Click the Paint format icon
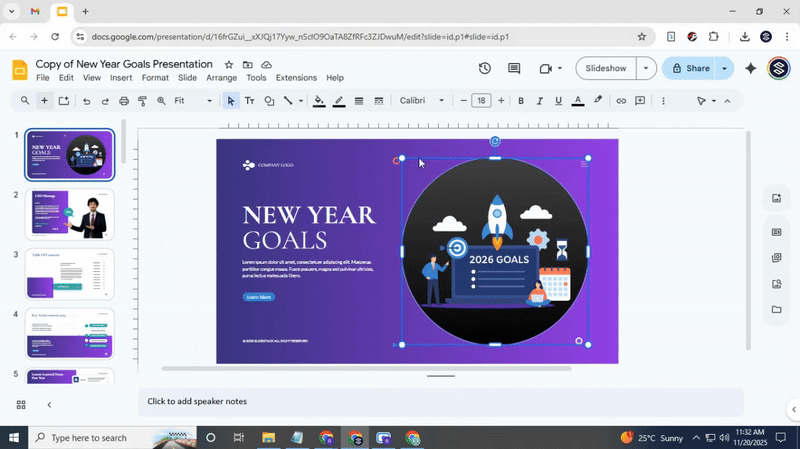Screen dimensions: 800x449 (x=143, y=101)
